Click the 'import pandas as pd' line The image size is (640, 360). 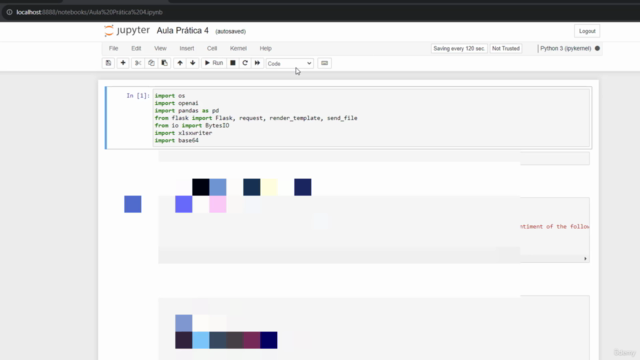(x=187, y=111)
